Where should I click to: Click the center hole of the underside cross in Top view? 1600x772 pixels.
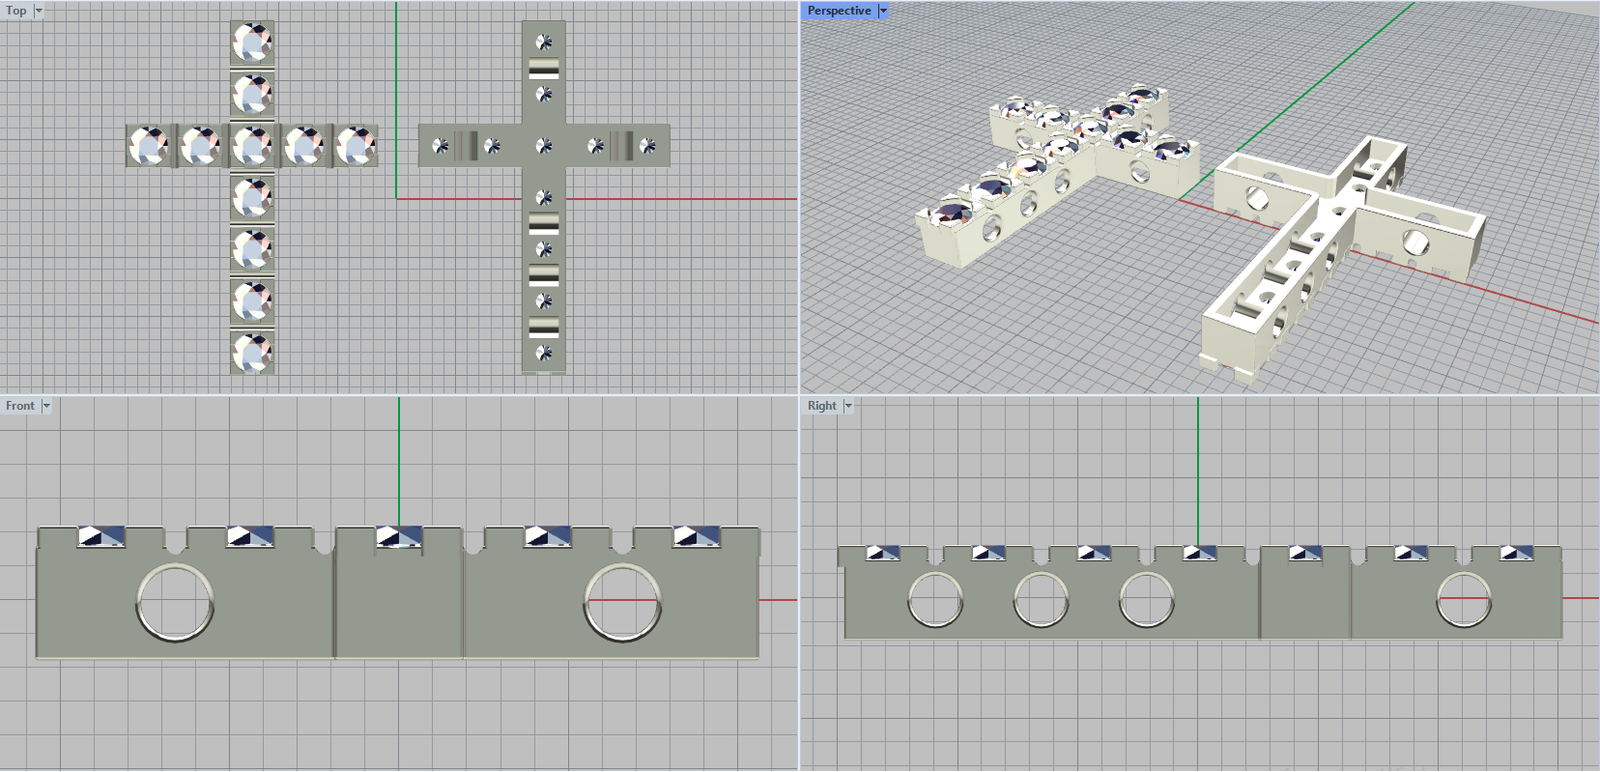(x=544, y=146)
